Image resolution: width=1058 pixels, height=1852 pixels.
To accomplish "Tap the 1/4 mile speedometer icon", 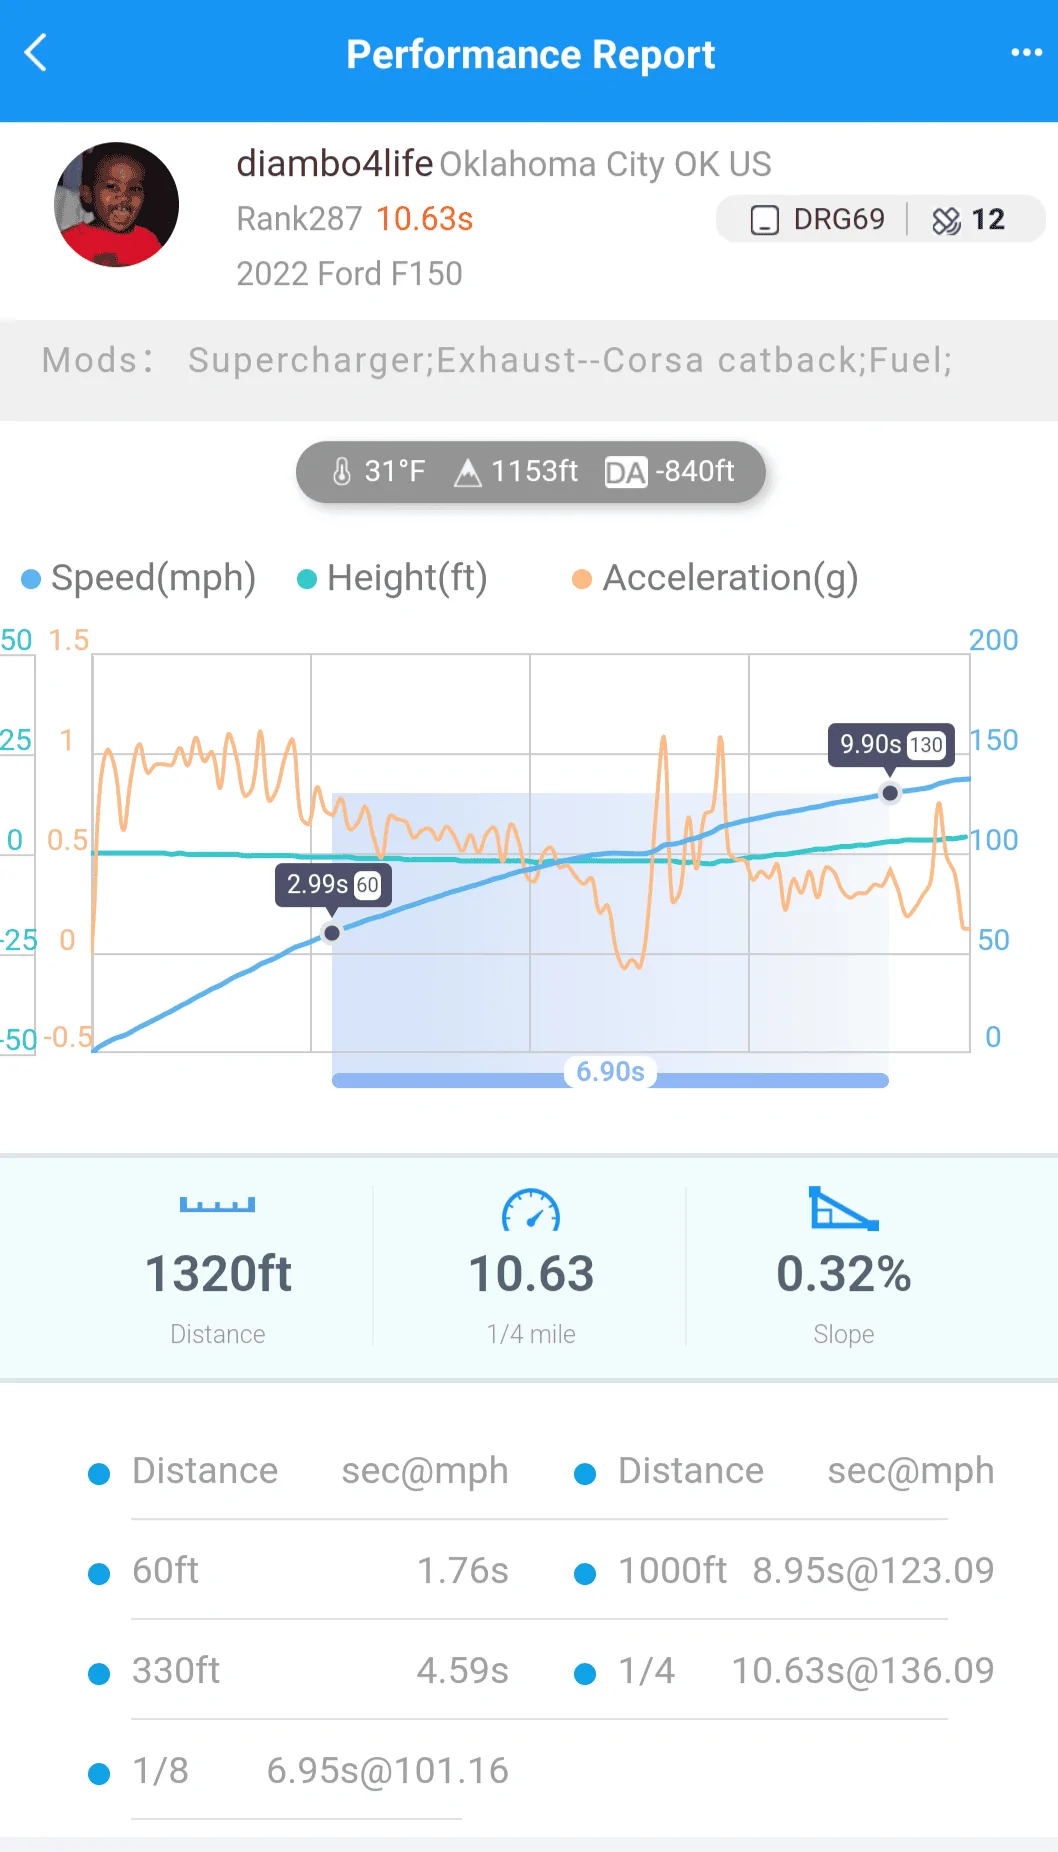I will click(x=531, y=1210).
